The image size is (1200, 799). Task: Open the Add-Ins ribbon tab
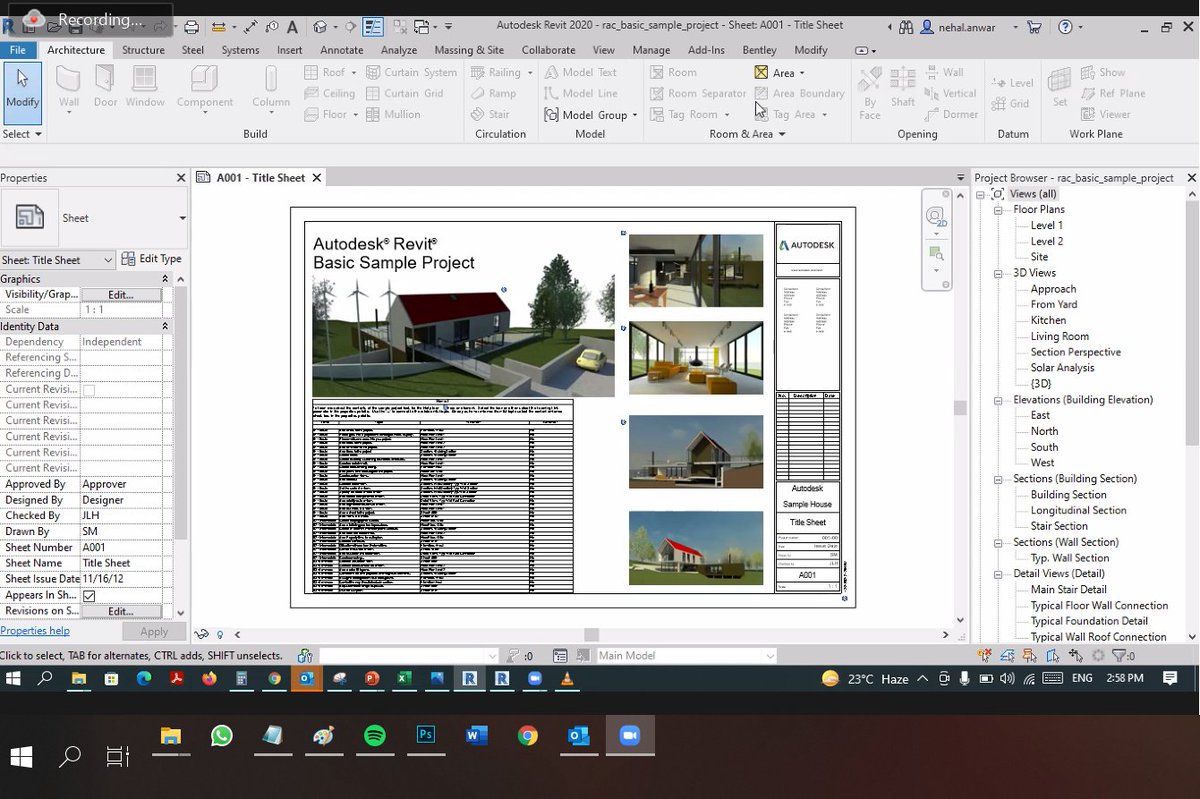(x=706, y=50)
